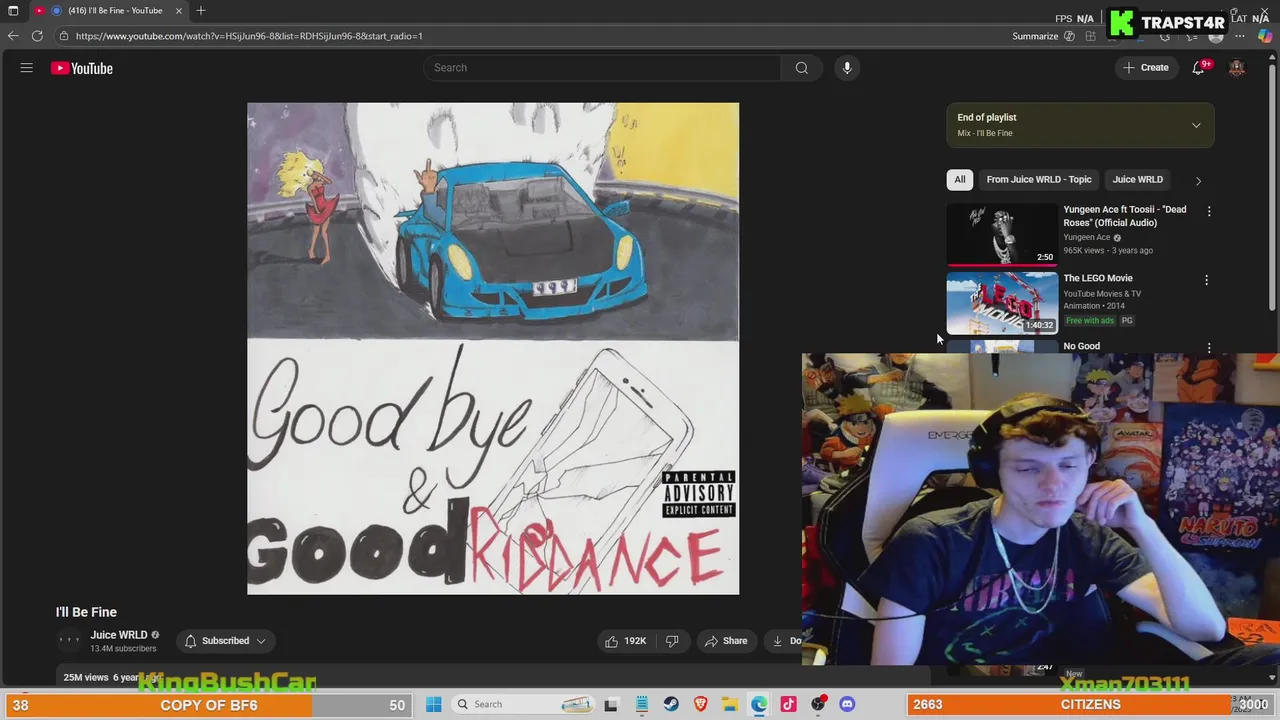Reload the page

tap(37, 36)
